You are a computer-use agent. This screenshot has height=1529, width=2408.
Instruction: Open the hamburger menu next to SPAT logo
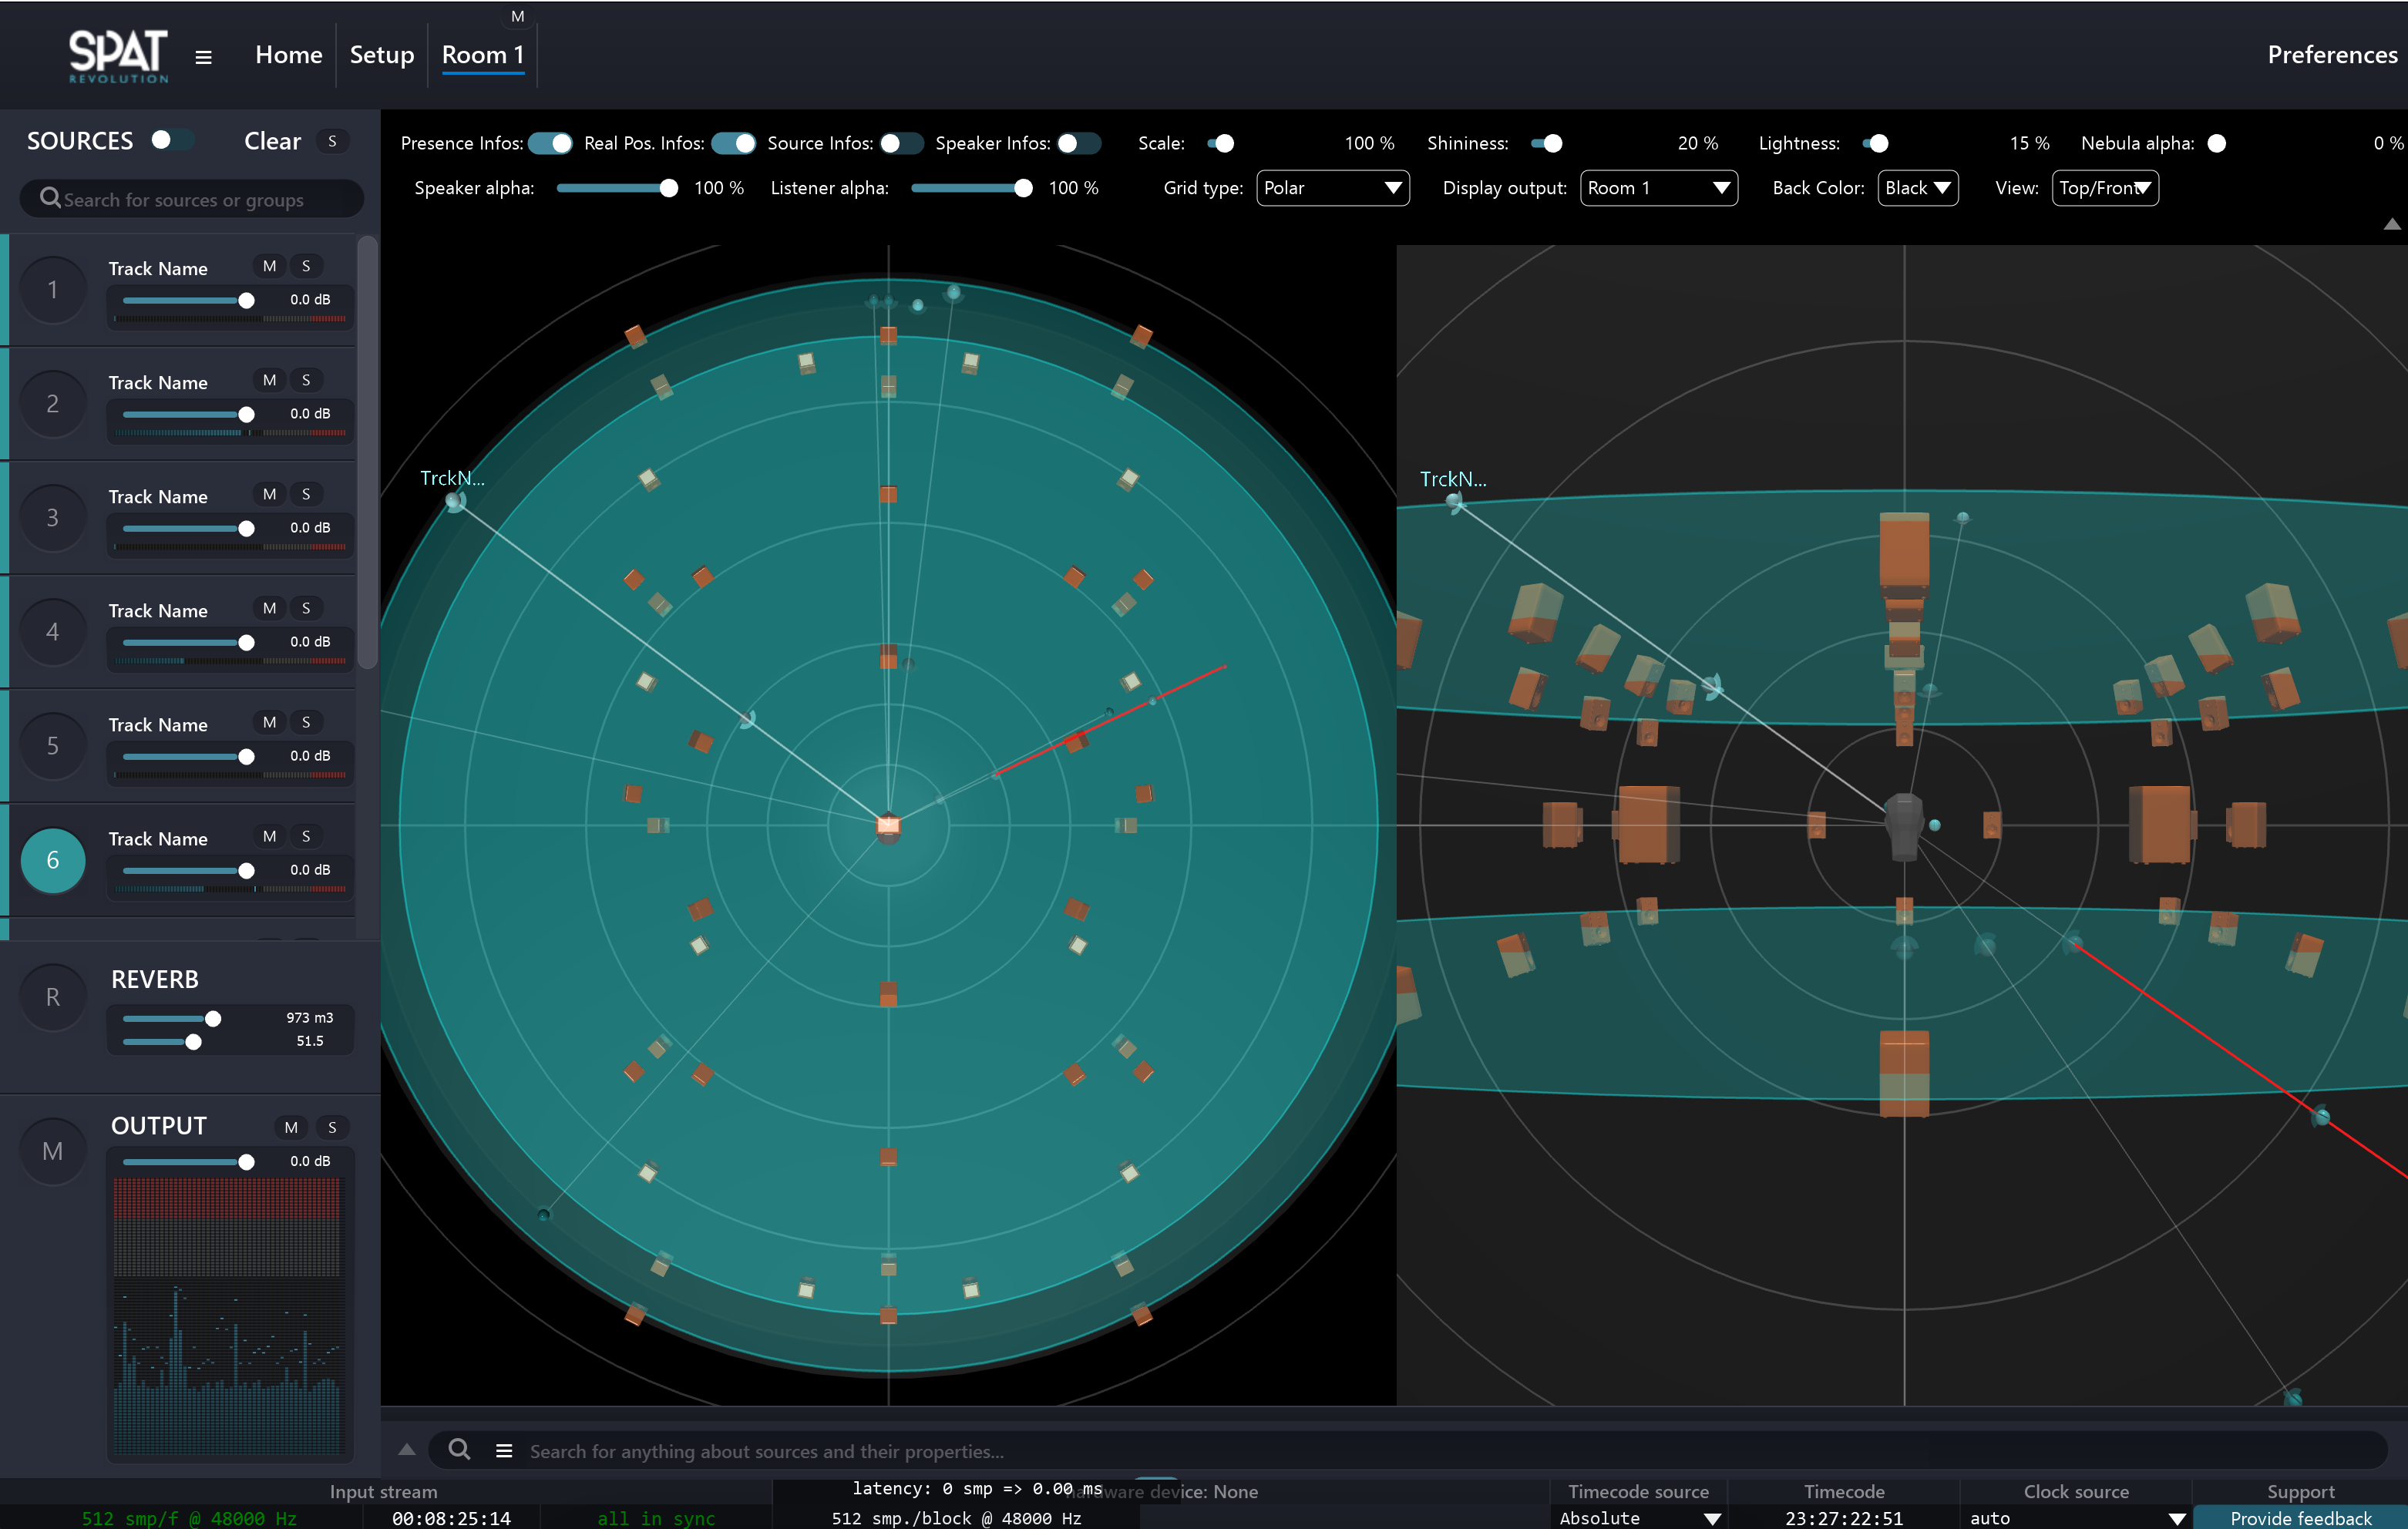click(203, 57)
